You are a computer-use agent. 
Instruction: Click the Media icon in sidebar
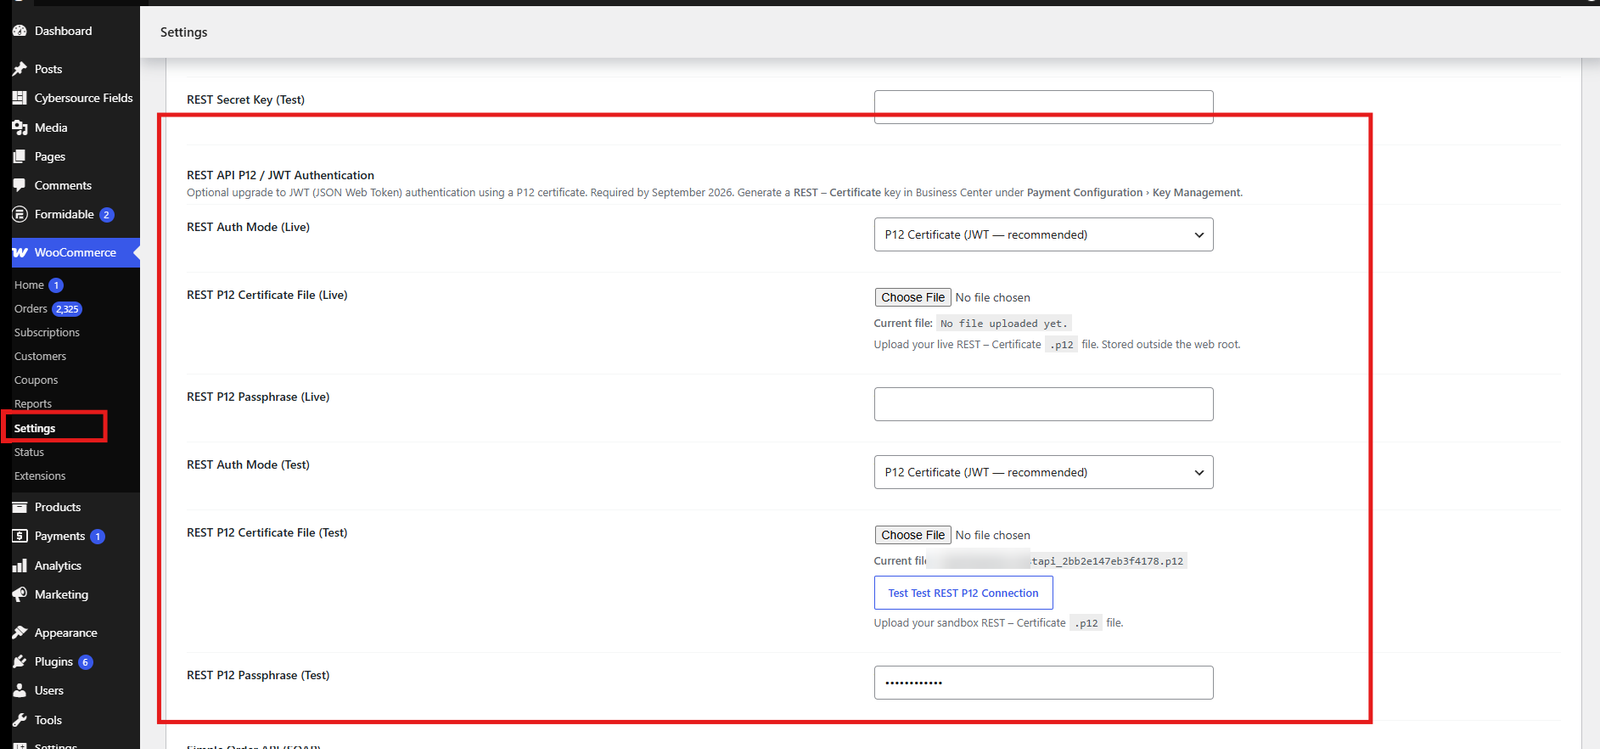click(19, 128)
